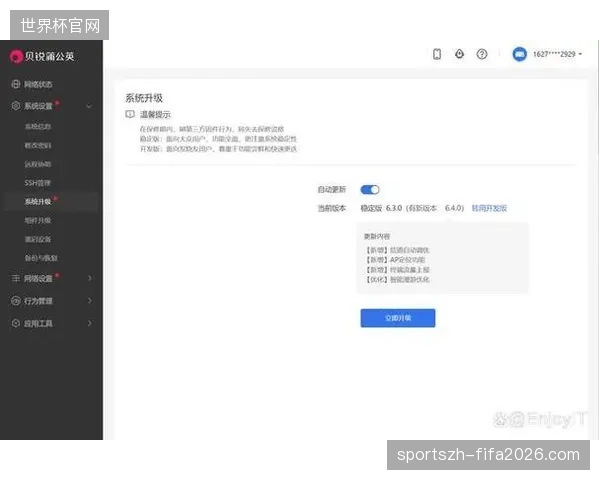Image resolution: width=600 pixels, height=480 pixels.
Task: Expand the 网络设置 menu chevron
Action: [x=90, y=278]
